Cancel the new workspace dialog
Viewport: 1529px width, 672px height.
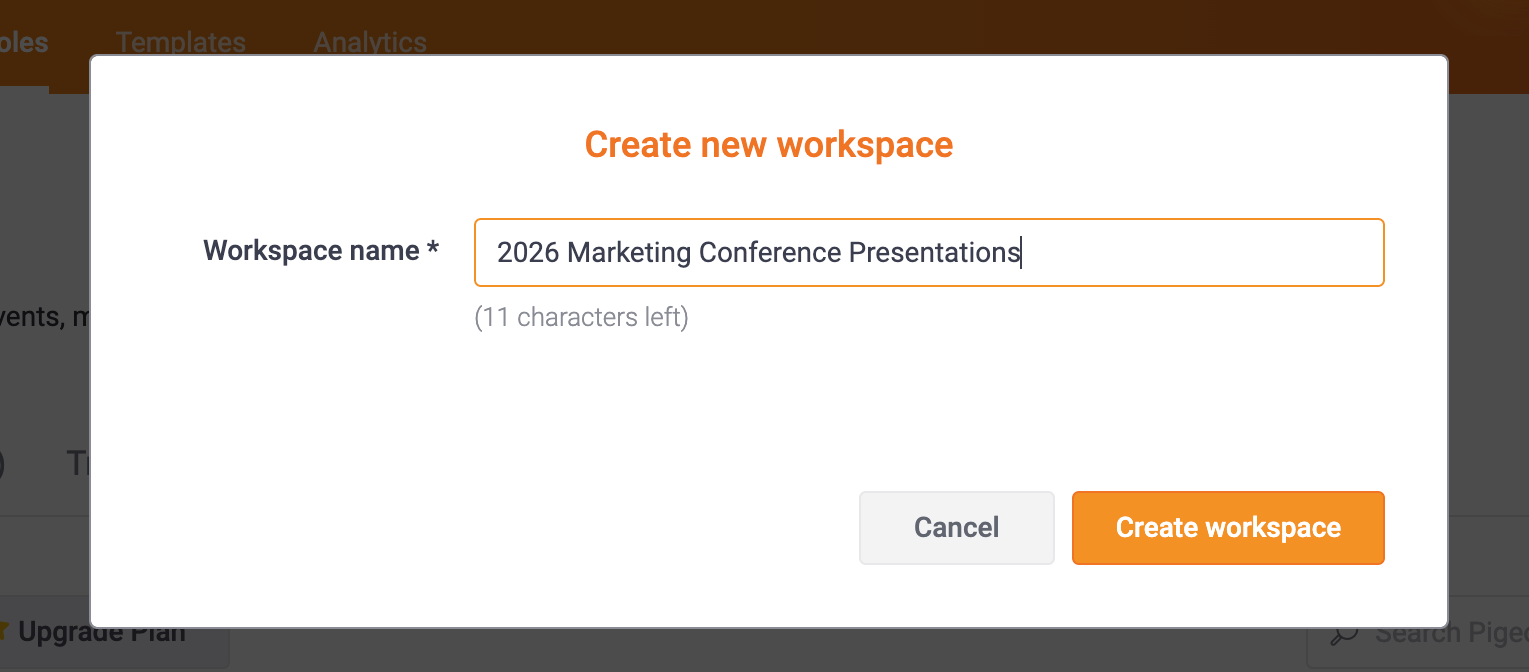(956, 528)
